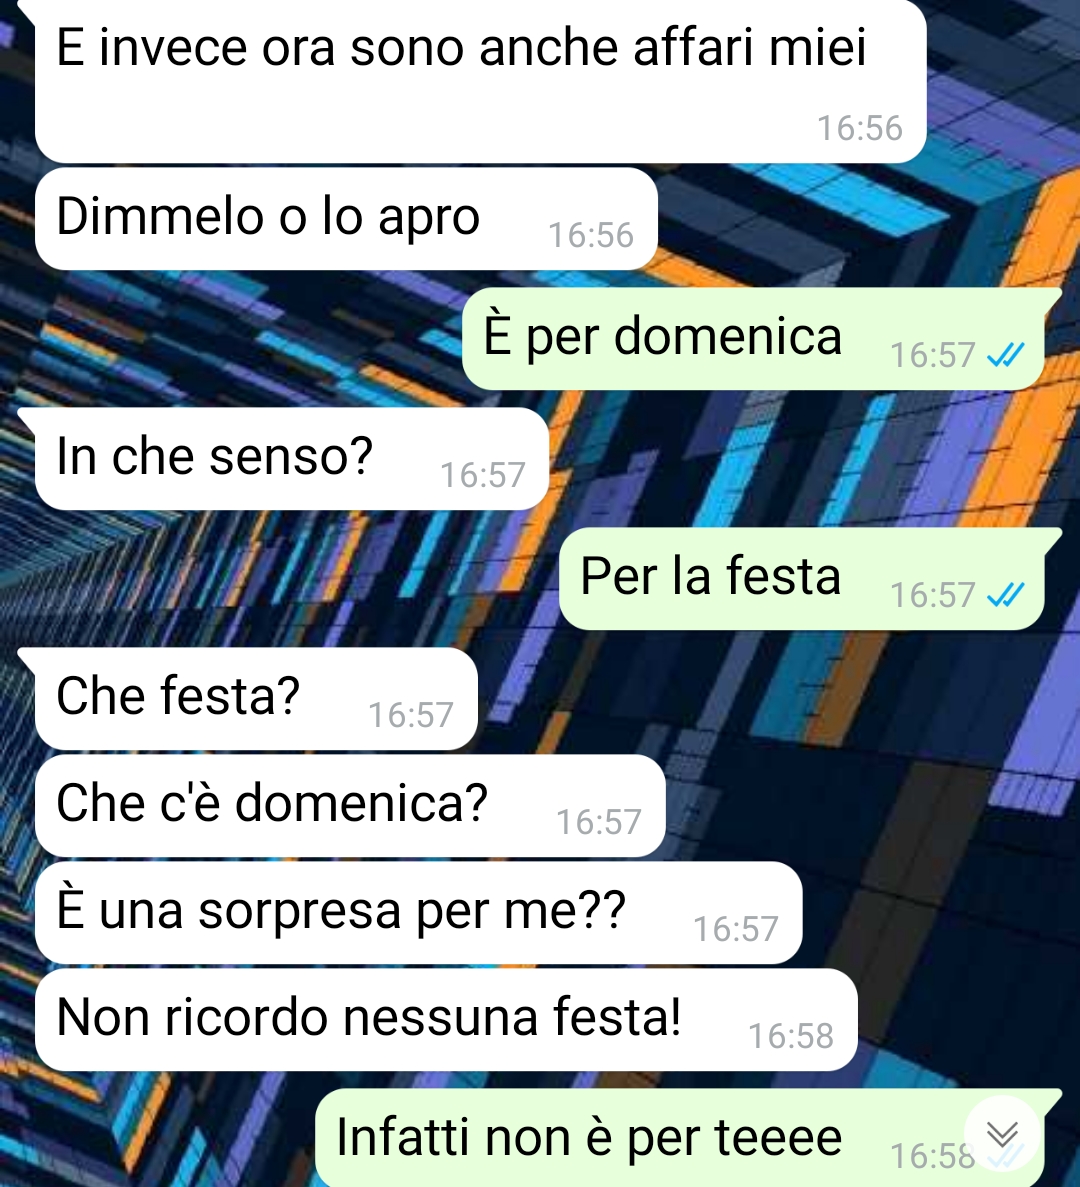
Task: Tap the 16:56 timestamp on the top message
Action: coord(860,128)
